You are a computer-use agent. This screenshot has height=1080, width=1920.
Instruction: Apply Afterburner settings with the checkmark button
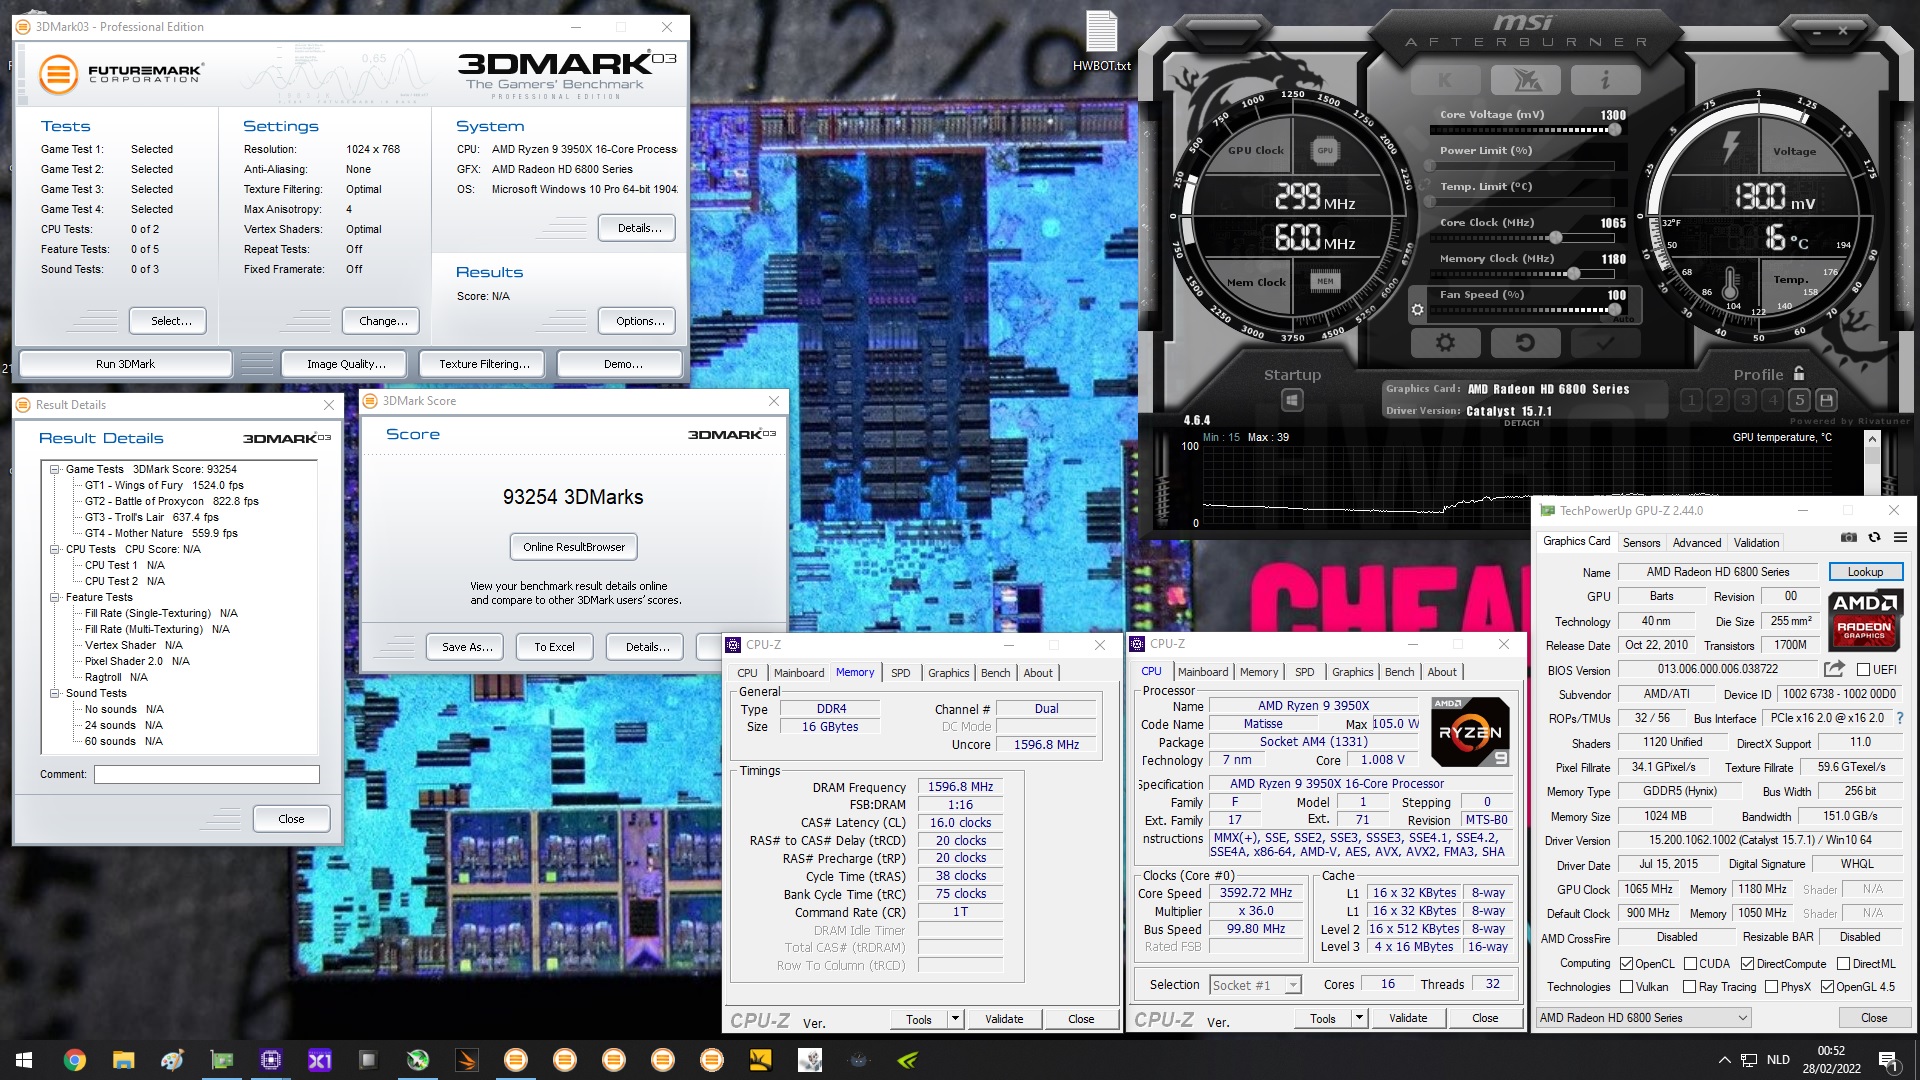coord(1604,343)
